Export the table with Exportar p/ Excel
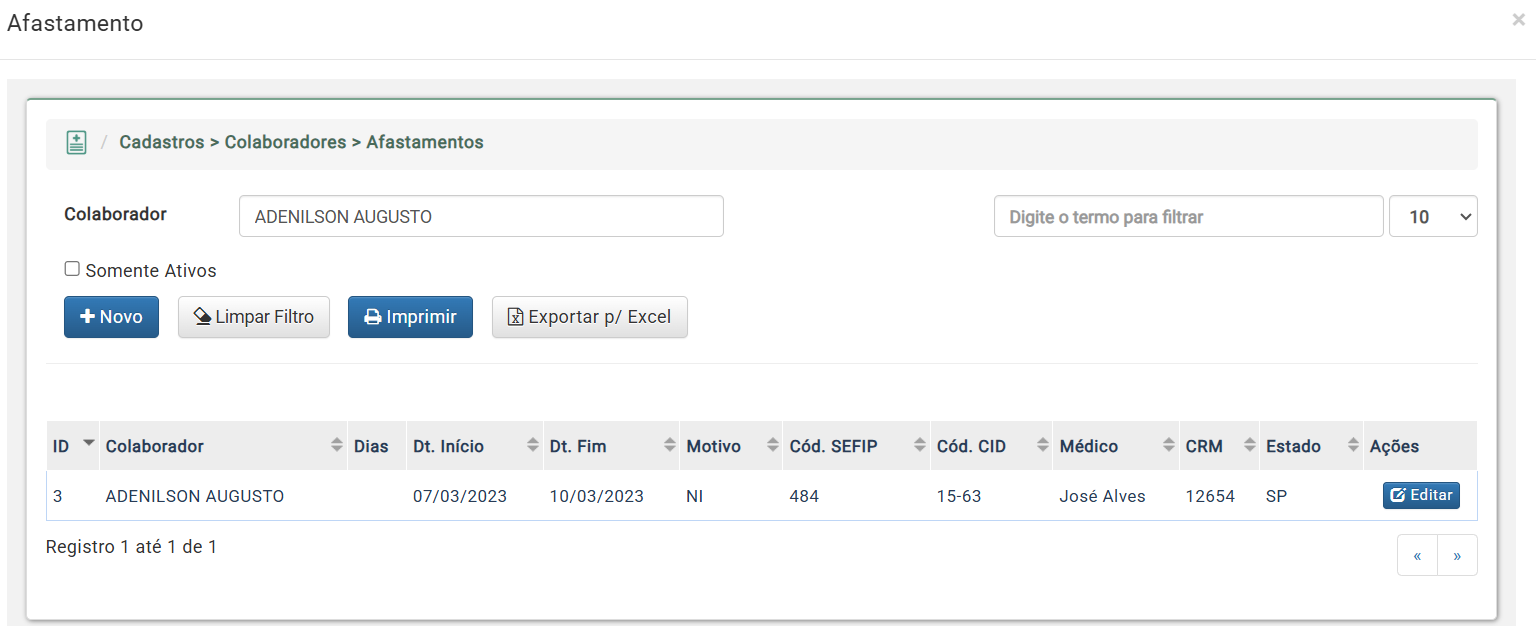This screenshot has width=1536, height=626. [590, 317]
